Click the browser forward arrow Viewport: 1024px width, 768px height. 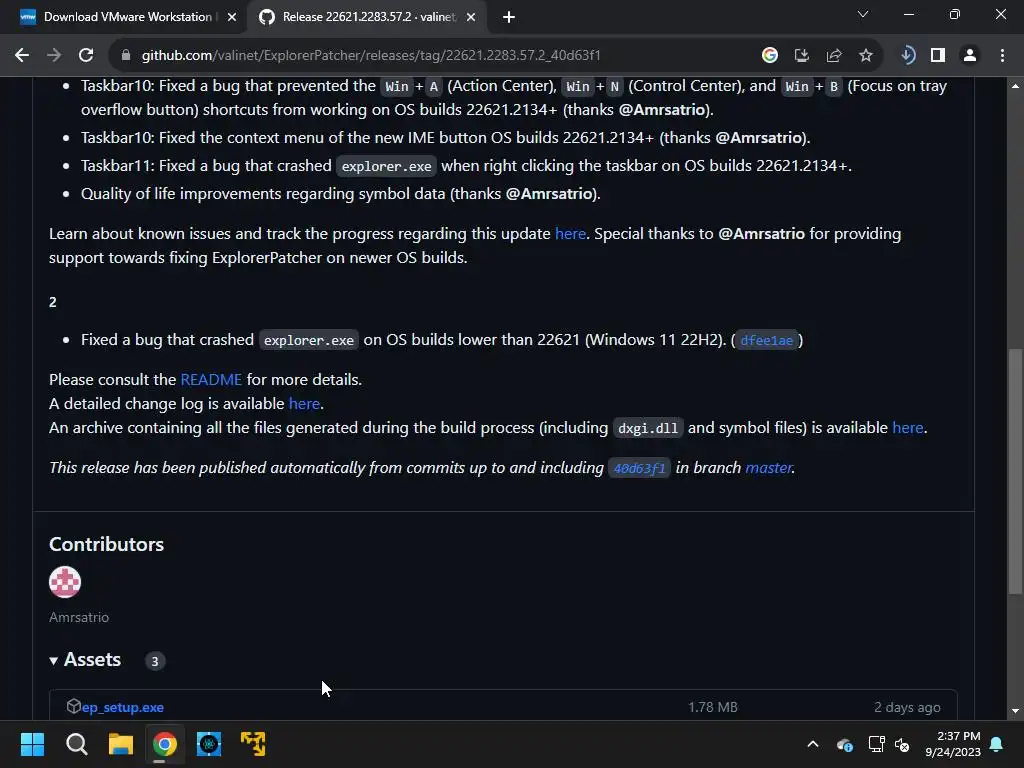tap(54, 56)
